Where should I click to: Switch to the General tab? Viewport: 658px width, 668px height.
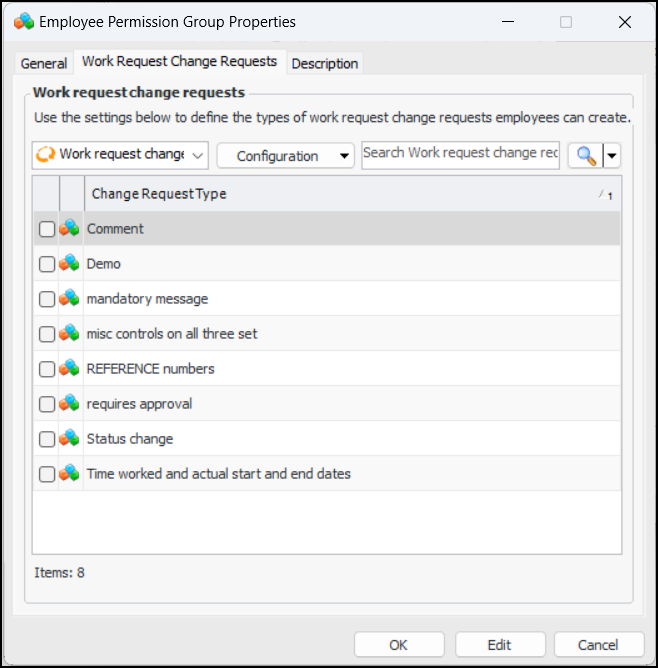[x=44, y=63]
